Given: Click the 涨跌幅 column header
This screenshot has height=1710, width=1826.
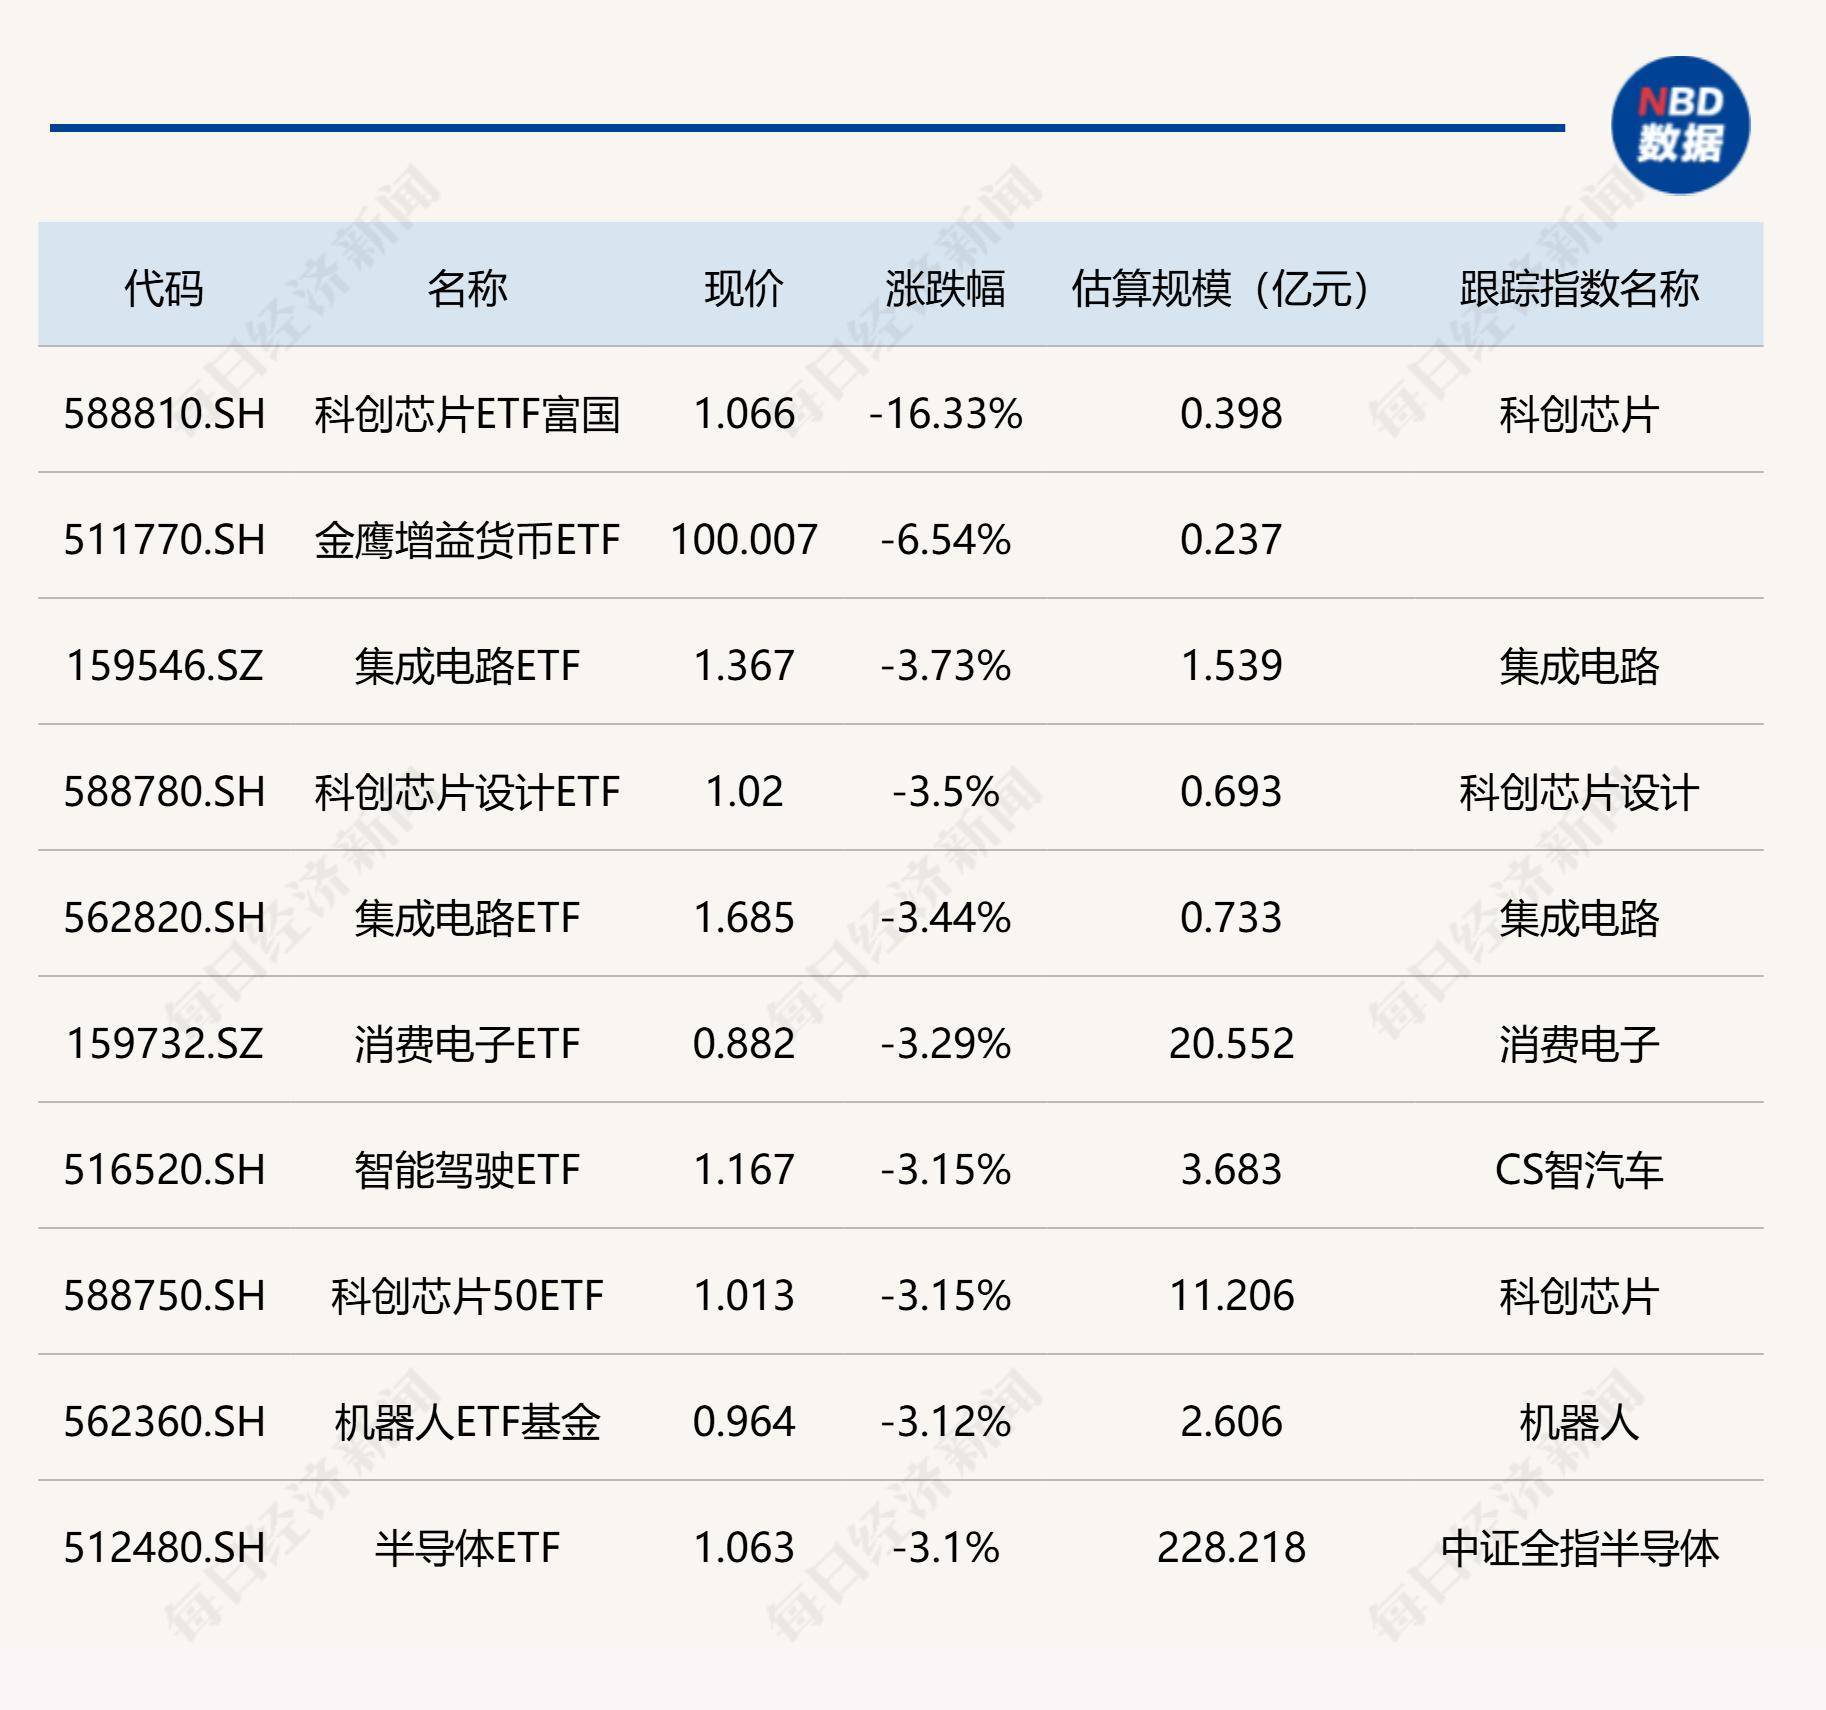Looking at the screenshot, I should [x=944, y=285].
